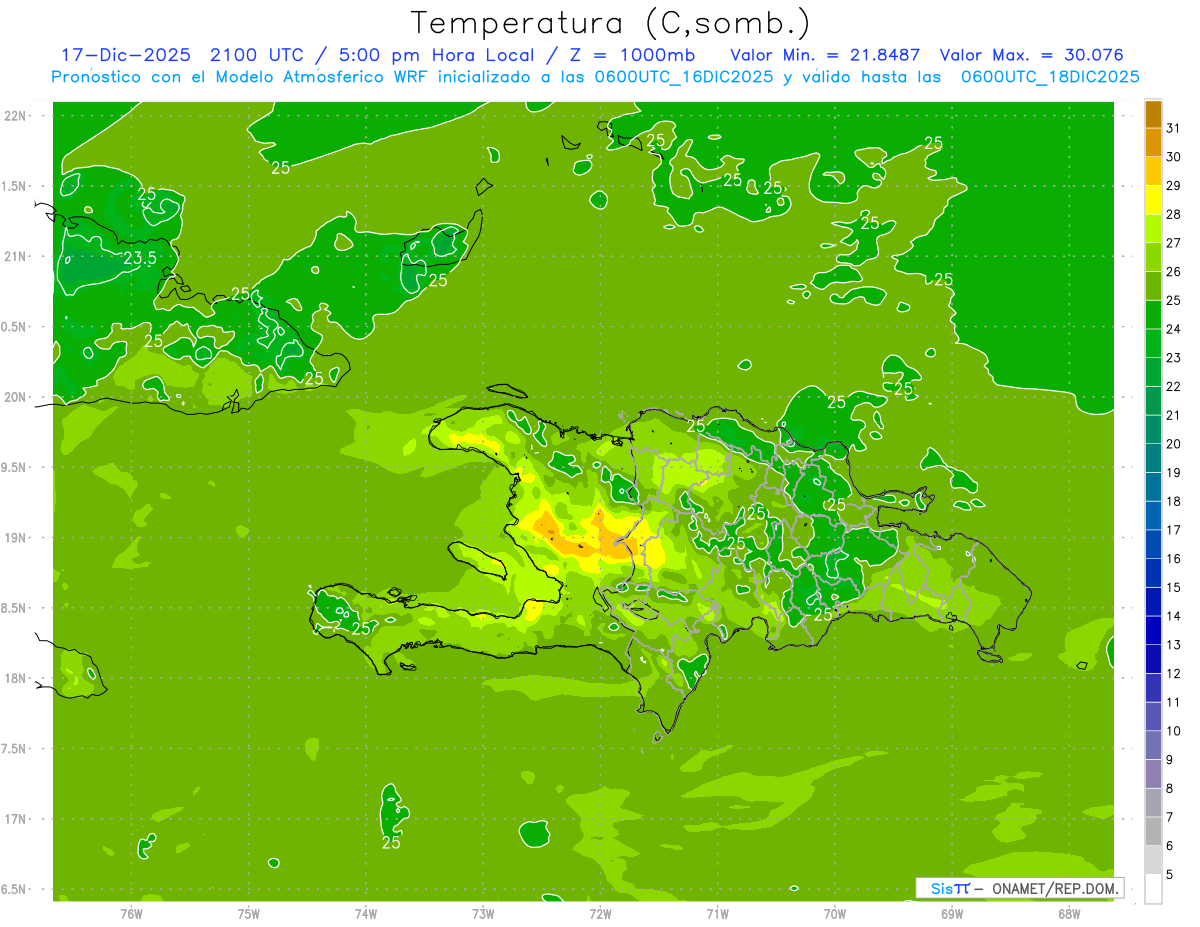Screen dimensions: 1200x927
Task: Click the 'SisTT - ONAMET/REP.DOM.' credit label
Action: [x=1019, y=888]
